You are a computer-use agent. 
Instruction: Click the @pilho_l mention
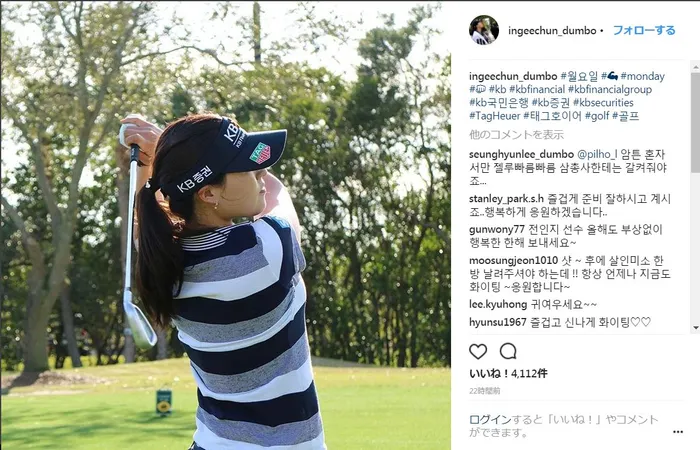pos(597,154)
